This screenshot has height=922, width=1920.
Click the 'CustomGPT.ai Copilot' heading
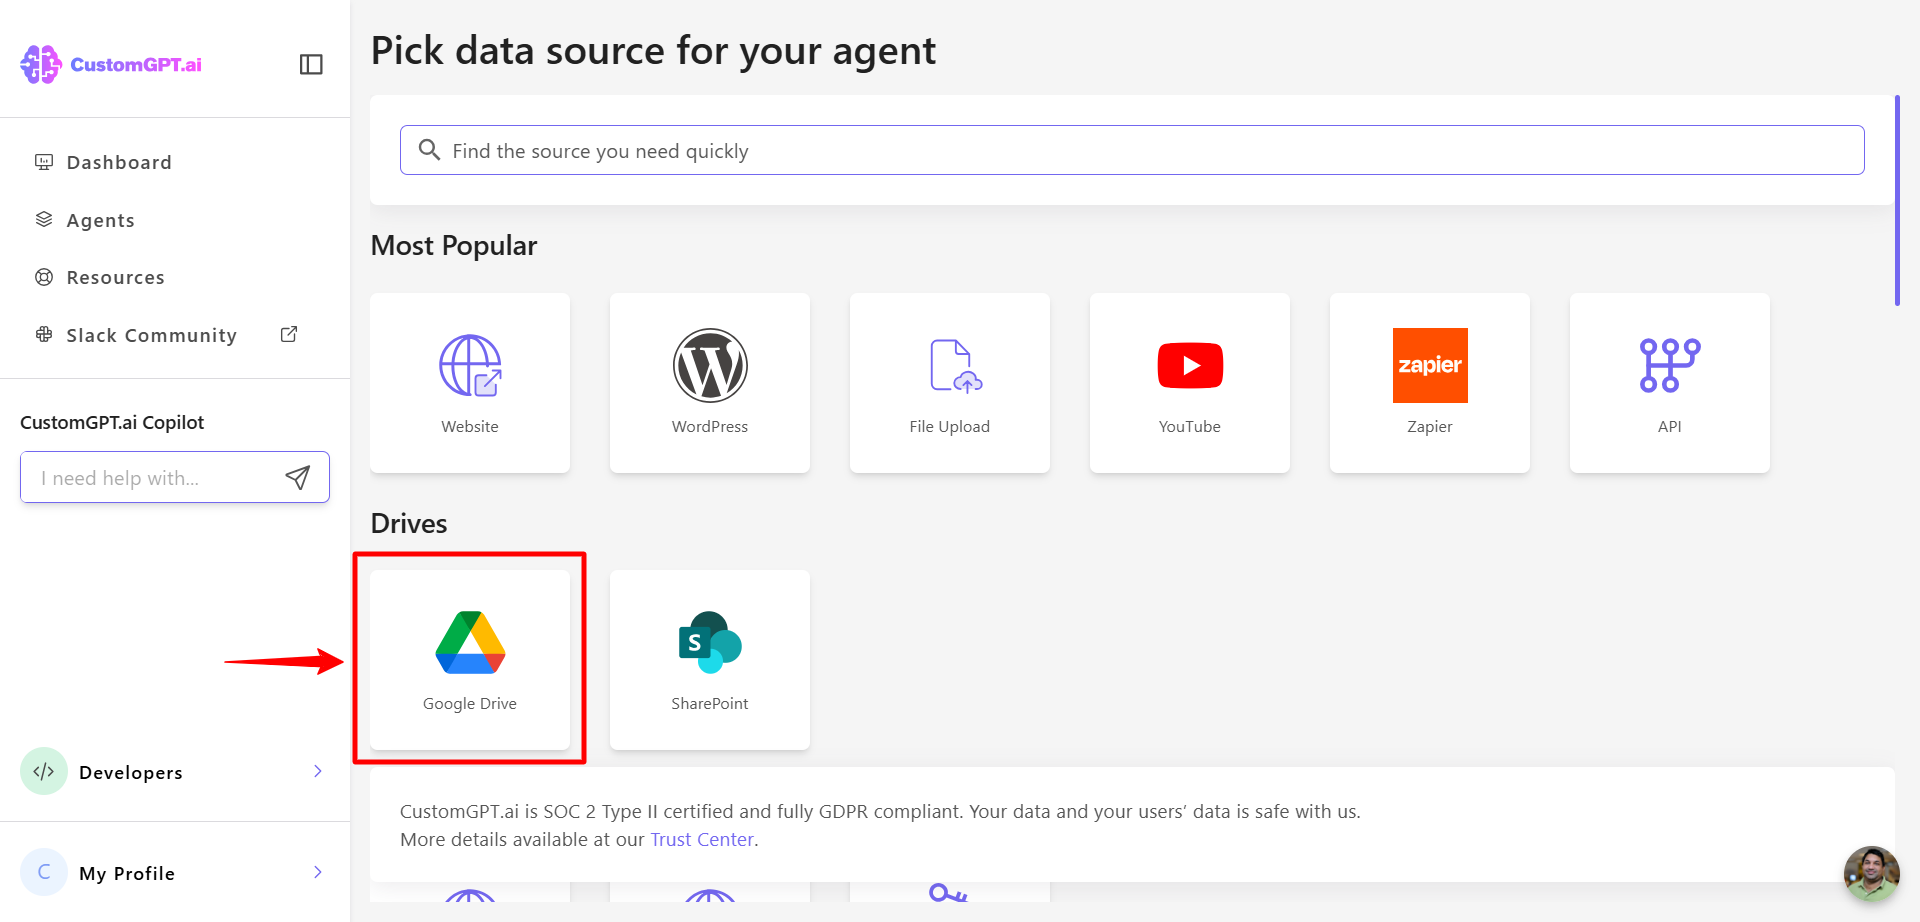(x=112, y=422)
